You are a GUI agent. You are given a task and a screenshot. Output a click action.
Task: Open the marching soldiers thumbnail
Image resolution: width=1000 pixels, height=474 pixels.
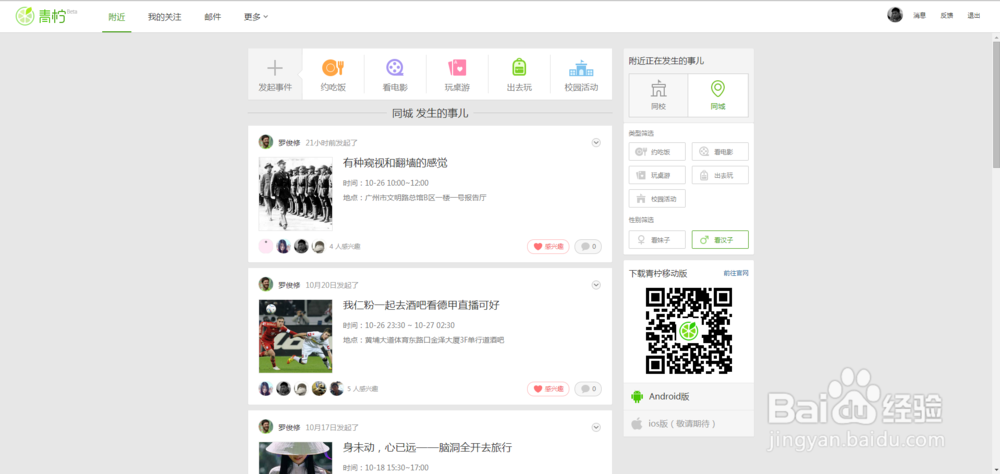coord(295,193)
